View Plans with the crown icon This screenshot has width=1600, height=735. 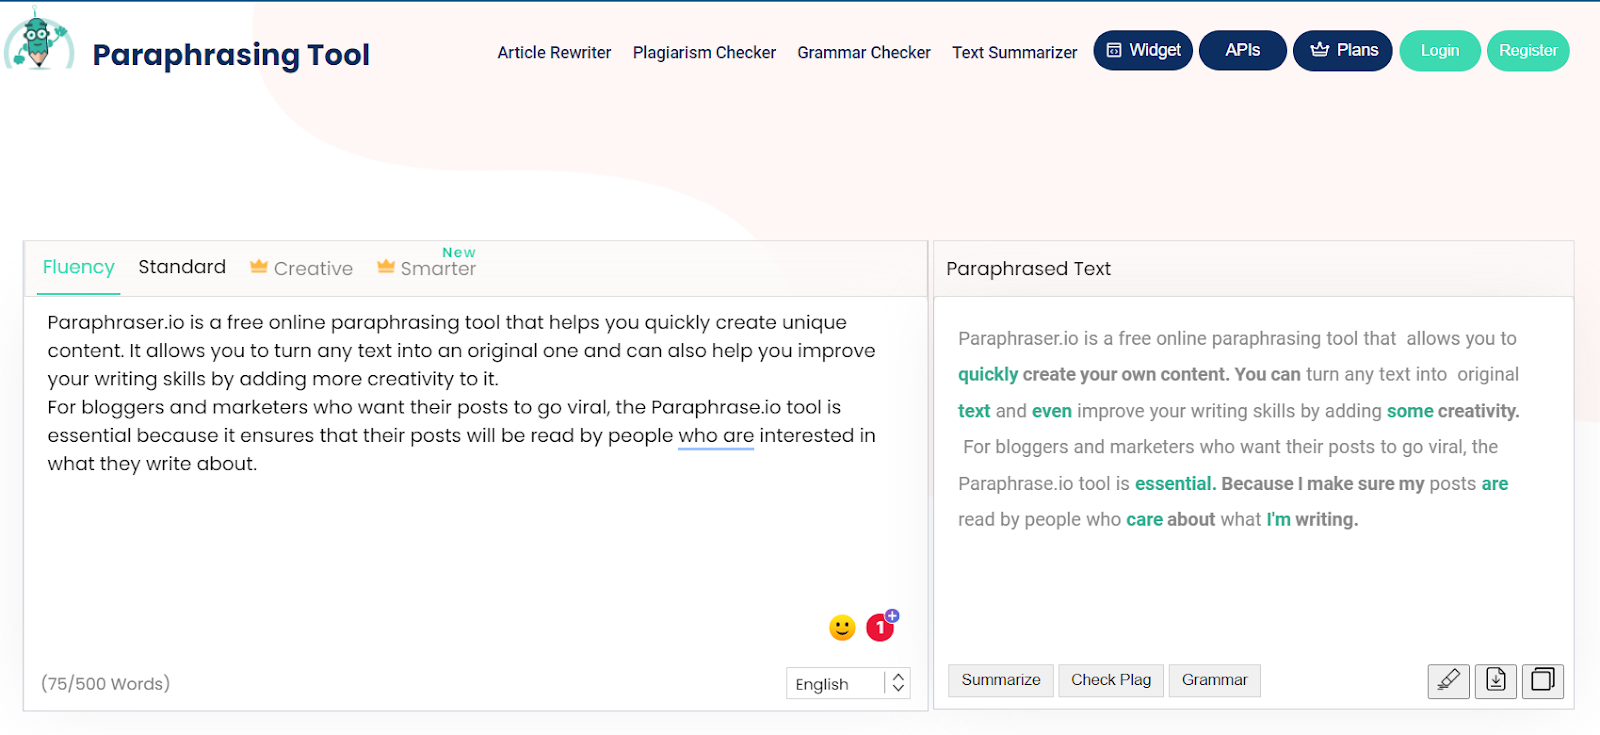[x=1343, y=50]
